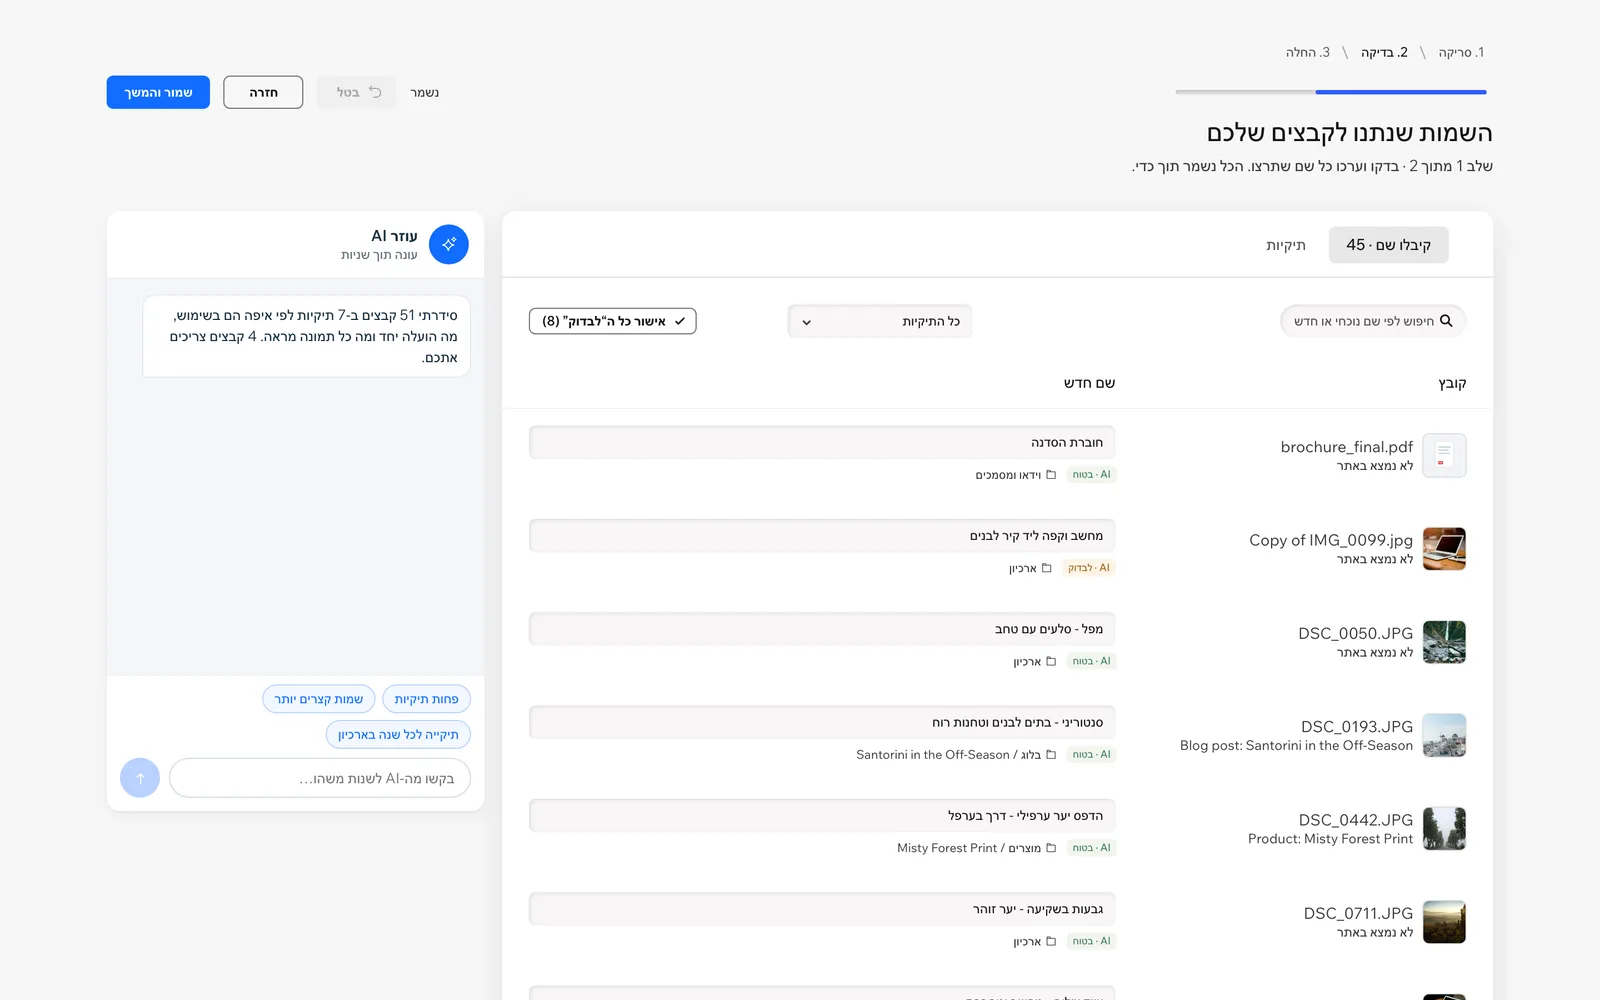Viewport: 1600px width, 1000px height.
Task: Choose the תיקייה לכל שנה בארכיון chip
Action: pos(398,734)
